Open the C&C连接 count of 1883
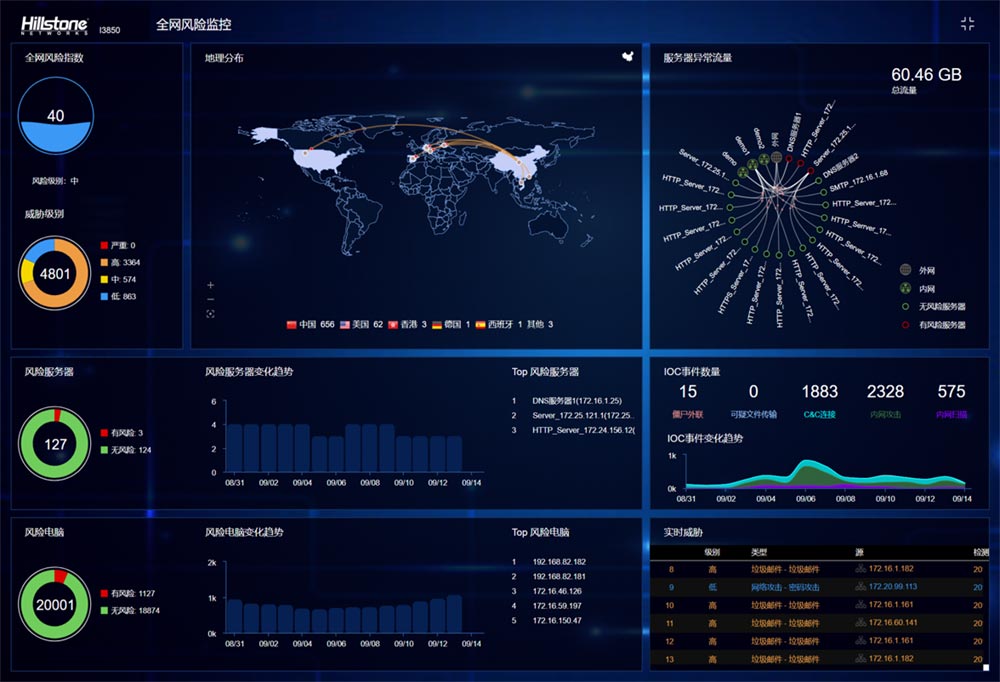The image size is (1000, 682). click(x=820, y=391)
